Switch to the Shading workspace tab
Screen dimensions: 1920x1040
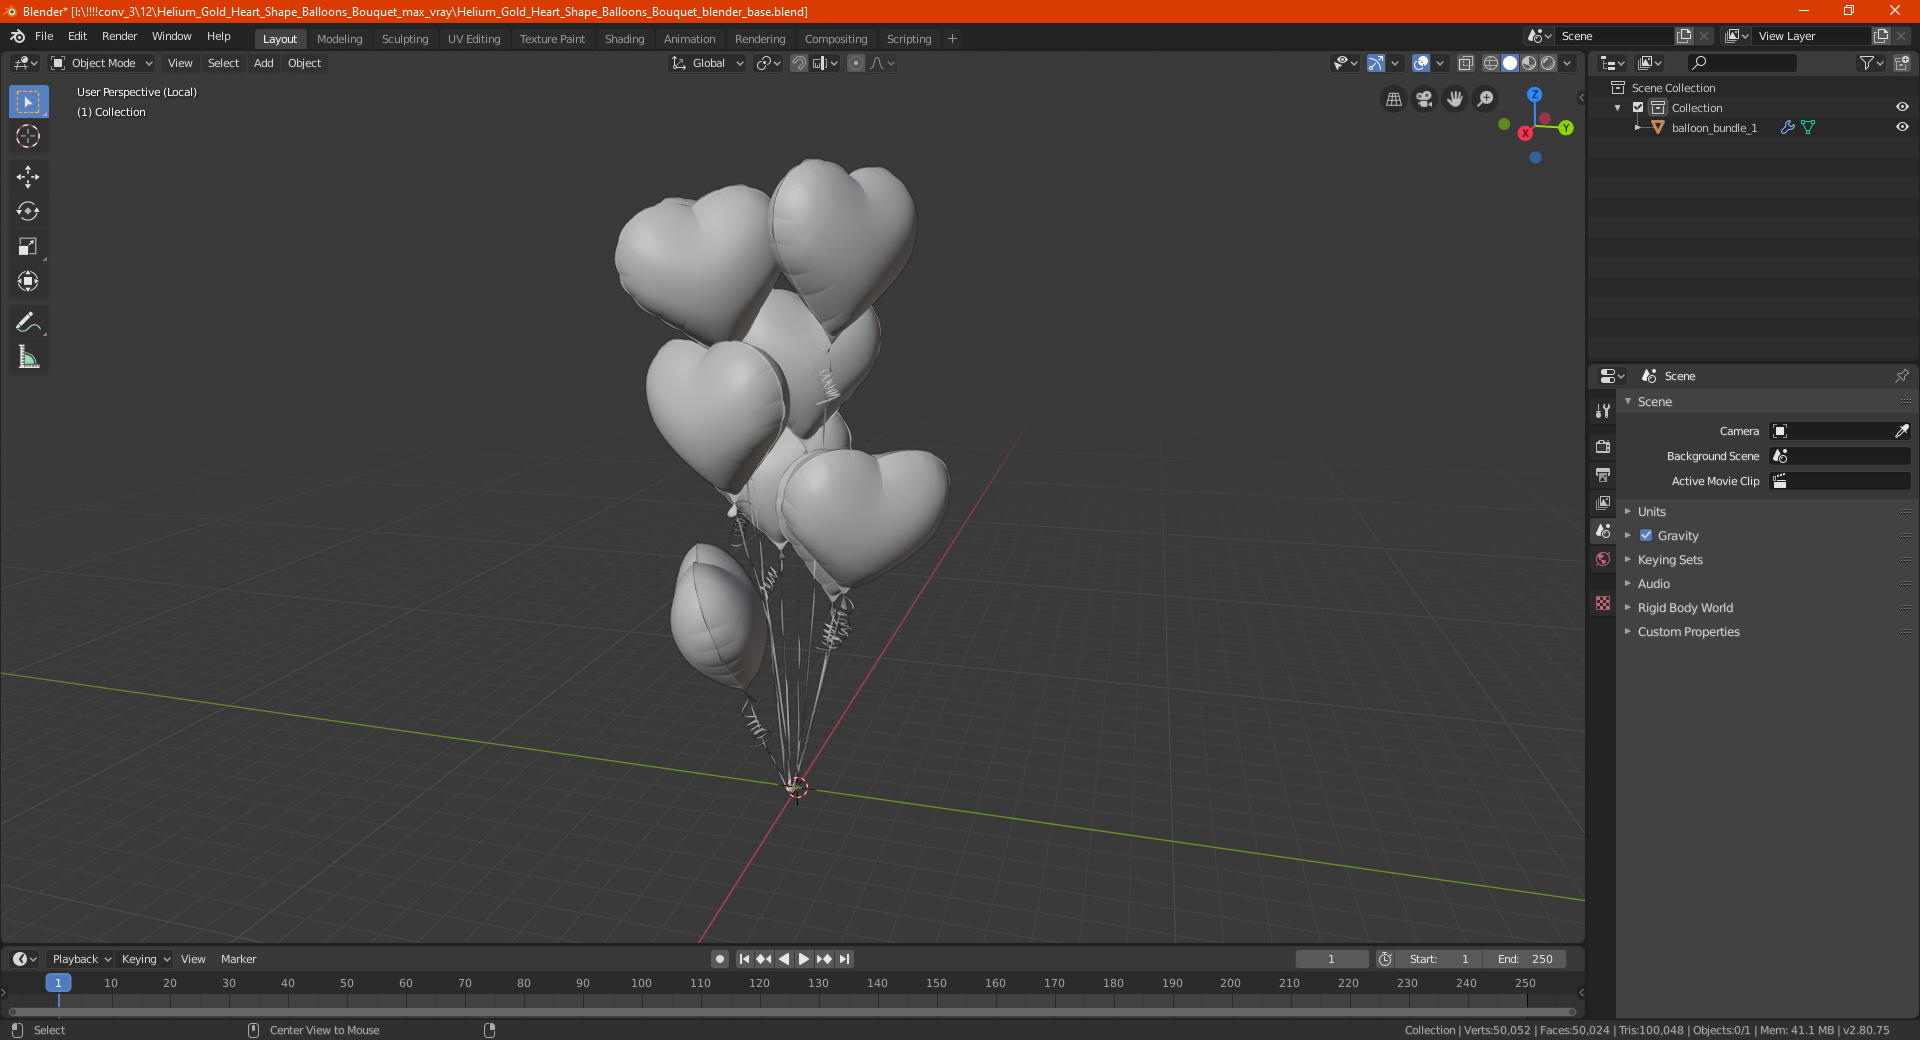tap(624, 39)
